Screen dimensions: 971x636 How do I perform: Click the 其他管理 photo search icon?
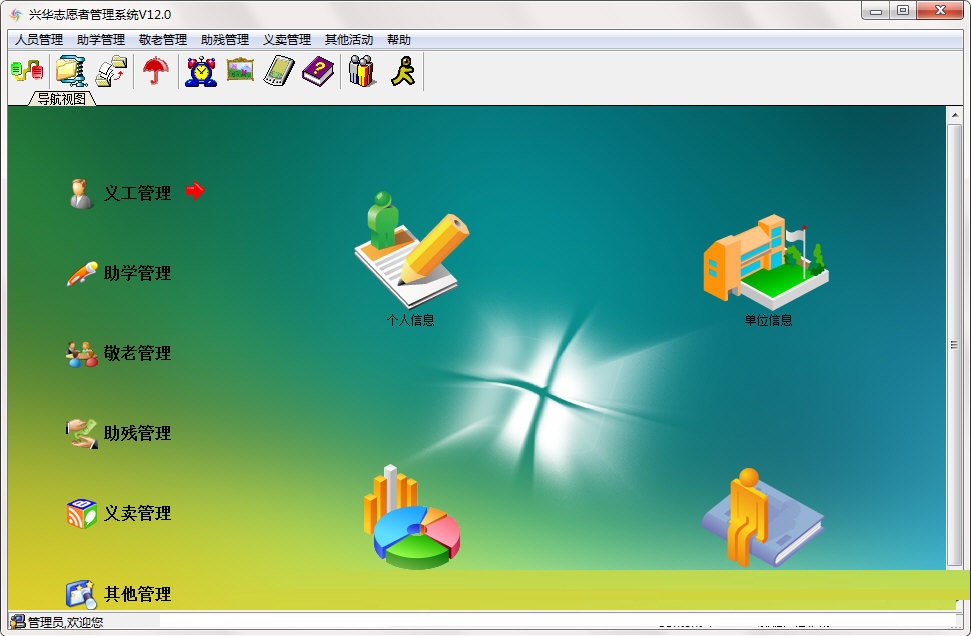point(81,595)
